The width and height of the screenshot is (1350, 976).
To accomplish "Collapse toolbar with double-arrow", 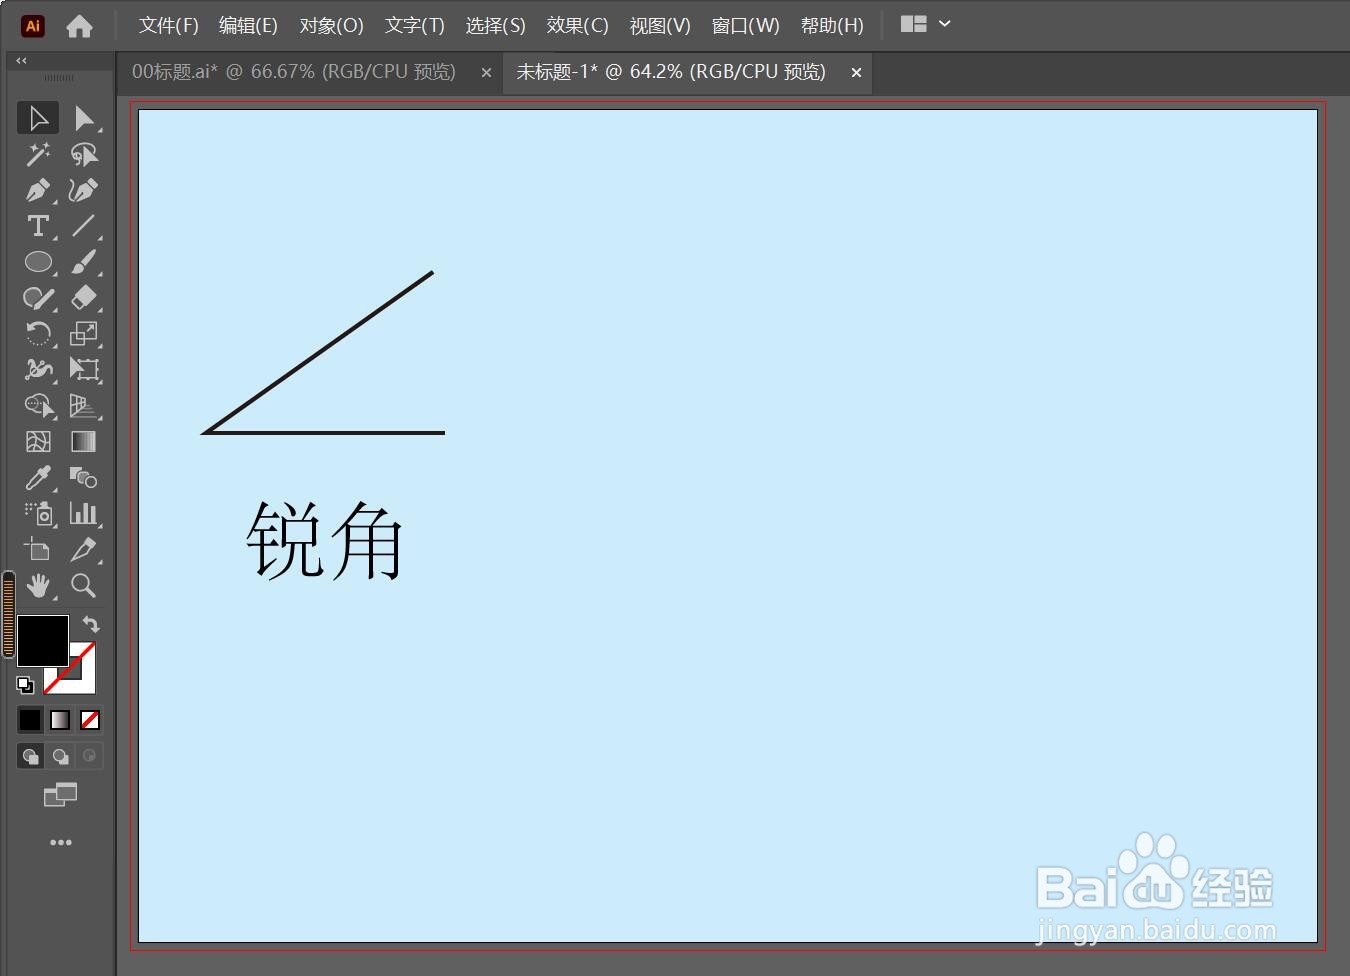I will (x=21, y=61).
